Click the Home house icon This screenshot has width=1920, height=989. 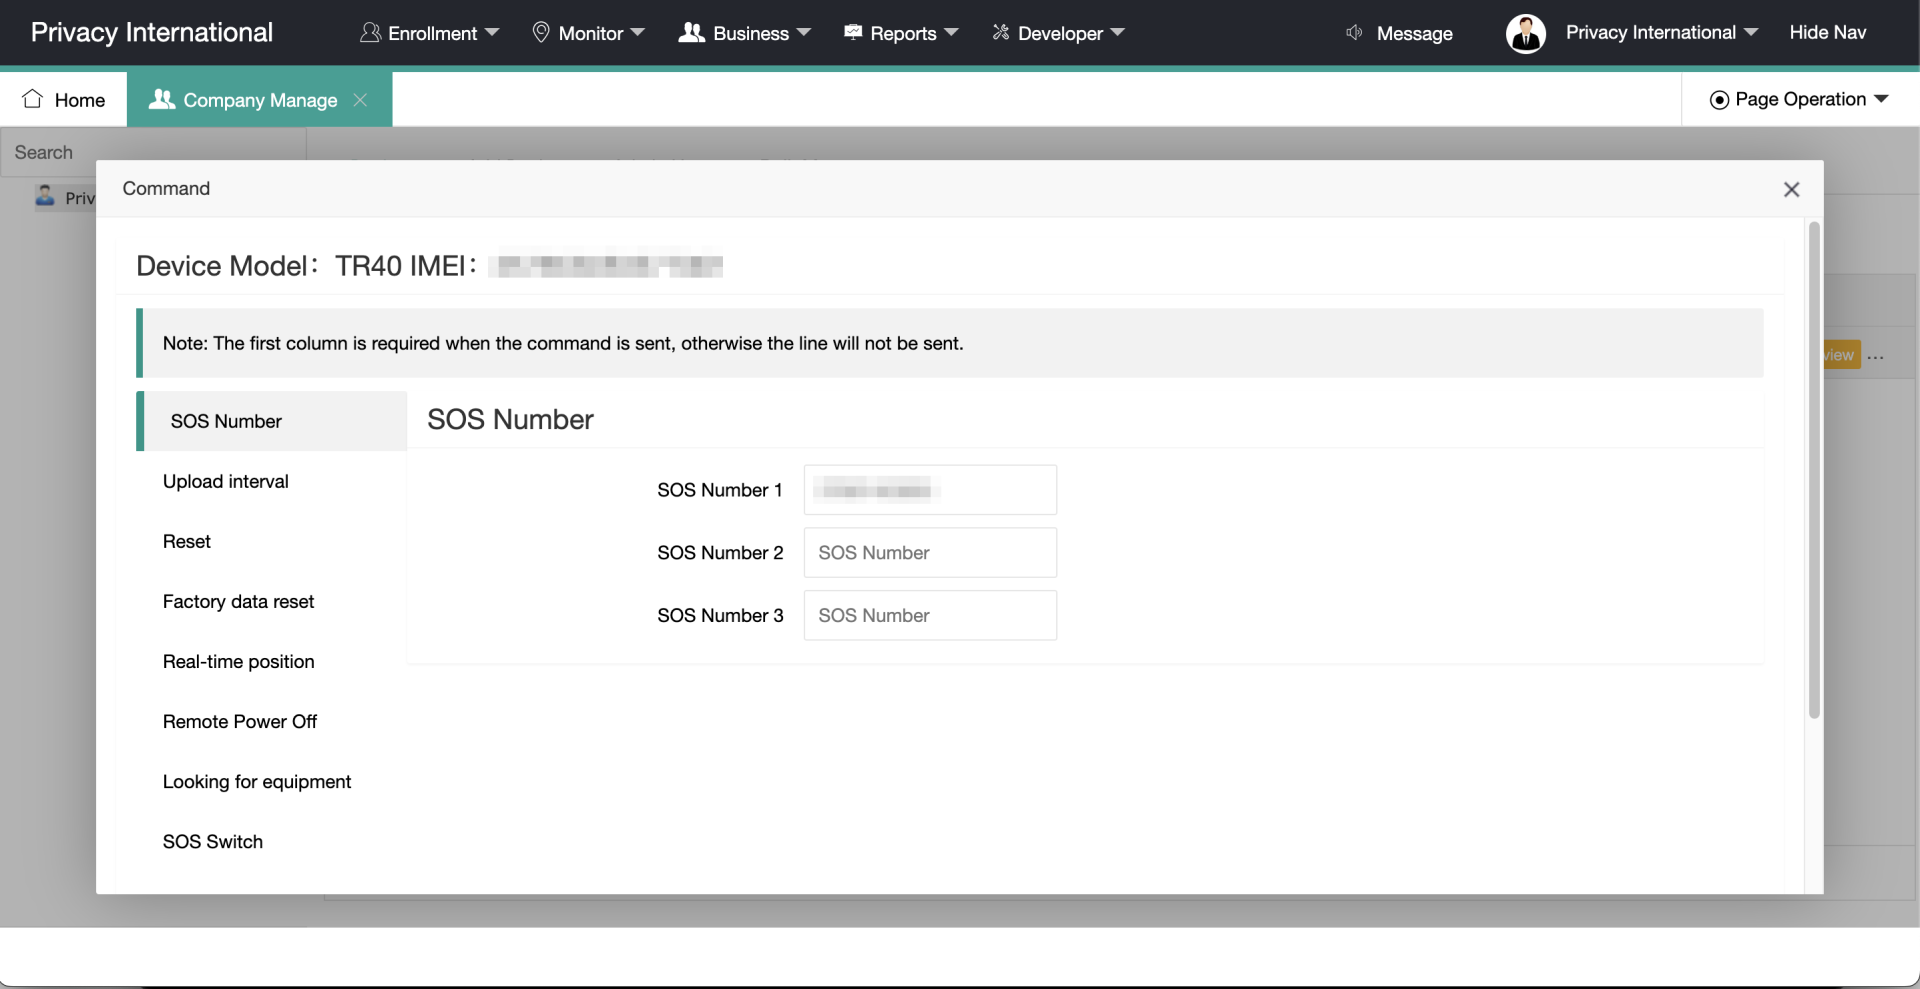coord(33,99)
